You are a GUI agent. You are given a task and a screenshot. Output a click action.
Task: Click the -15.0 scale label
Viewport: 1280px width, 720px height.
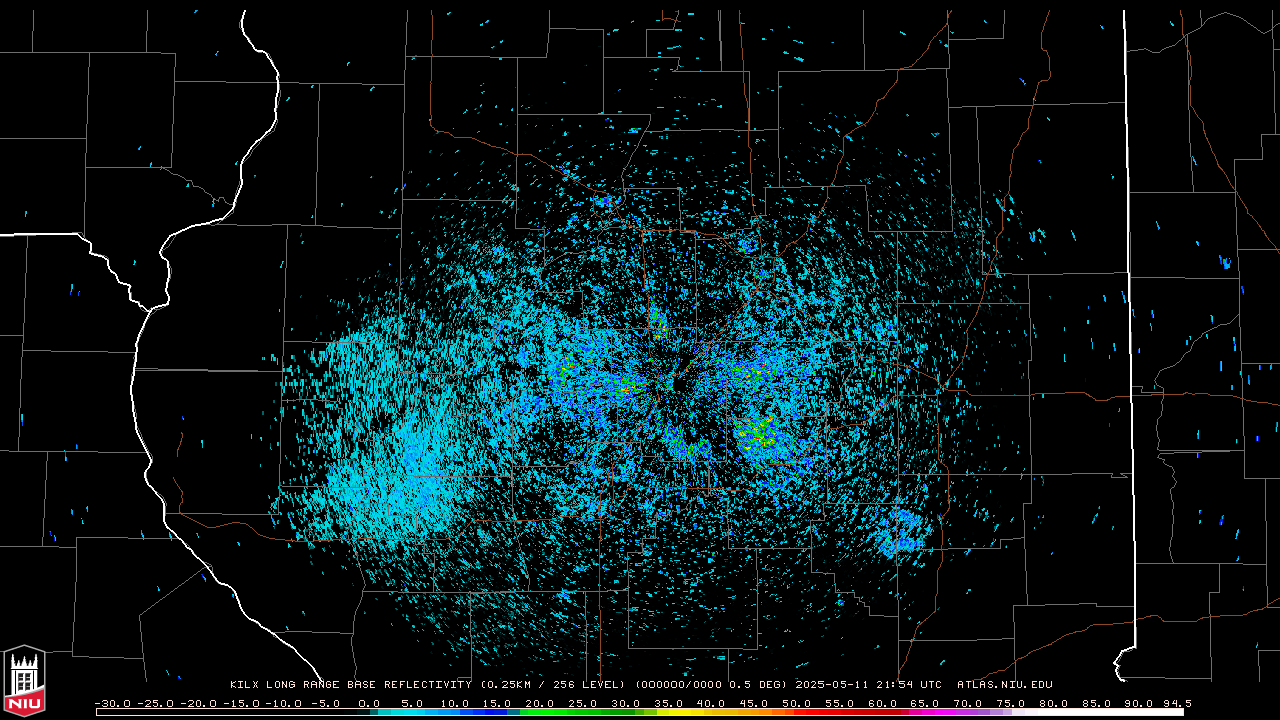click(x=242, y=703)
